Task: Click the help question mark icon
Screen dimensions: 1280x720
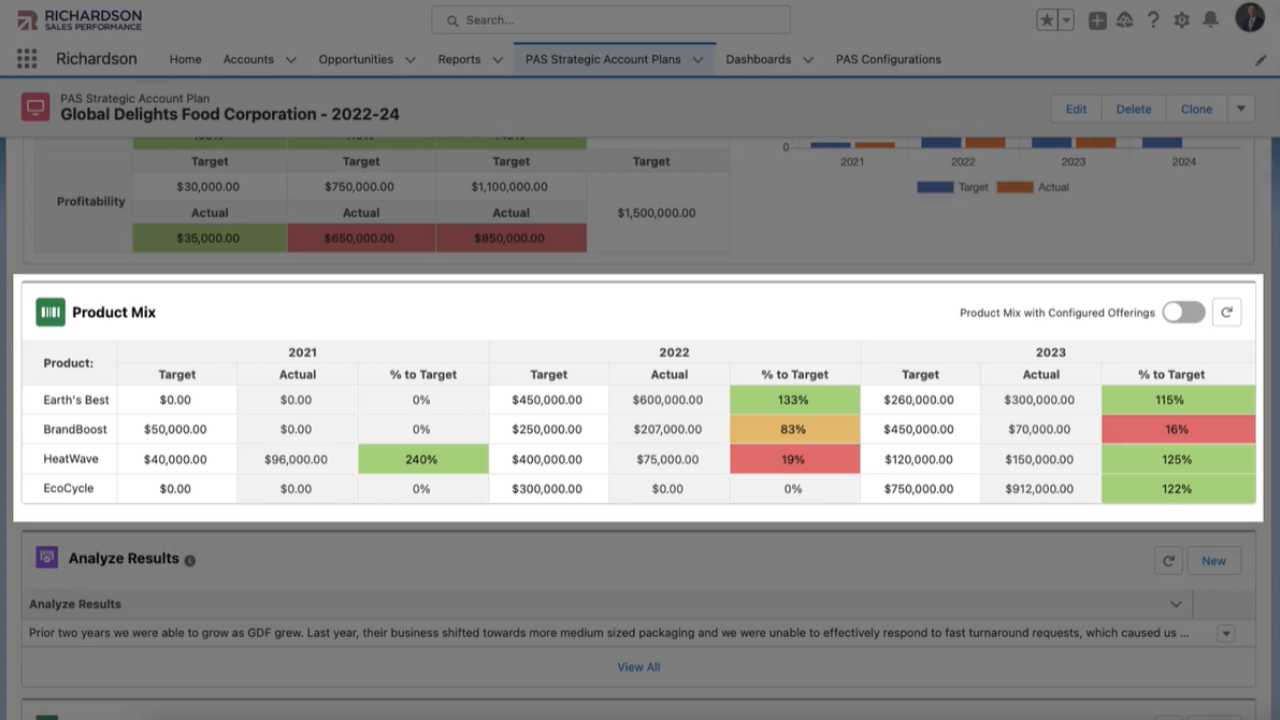Action: tap(1153, 20)
